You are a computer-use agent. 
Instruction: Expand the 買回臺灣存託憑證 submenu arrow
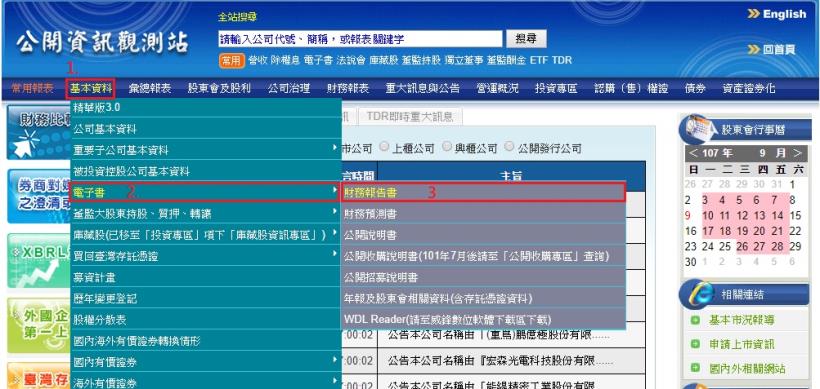point(335,254)
